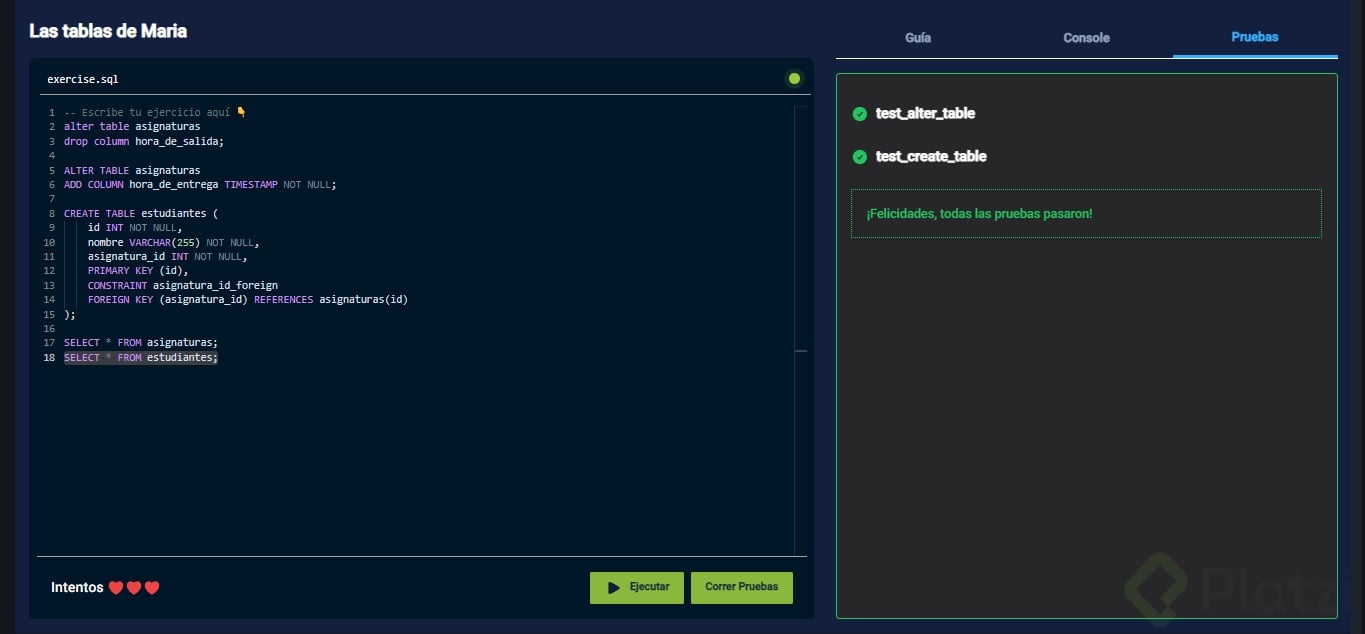Click the PRIMARY KEY (id) line

coord(138,270)
